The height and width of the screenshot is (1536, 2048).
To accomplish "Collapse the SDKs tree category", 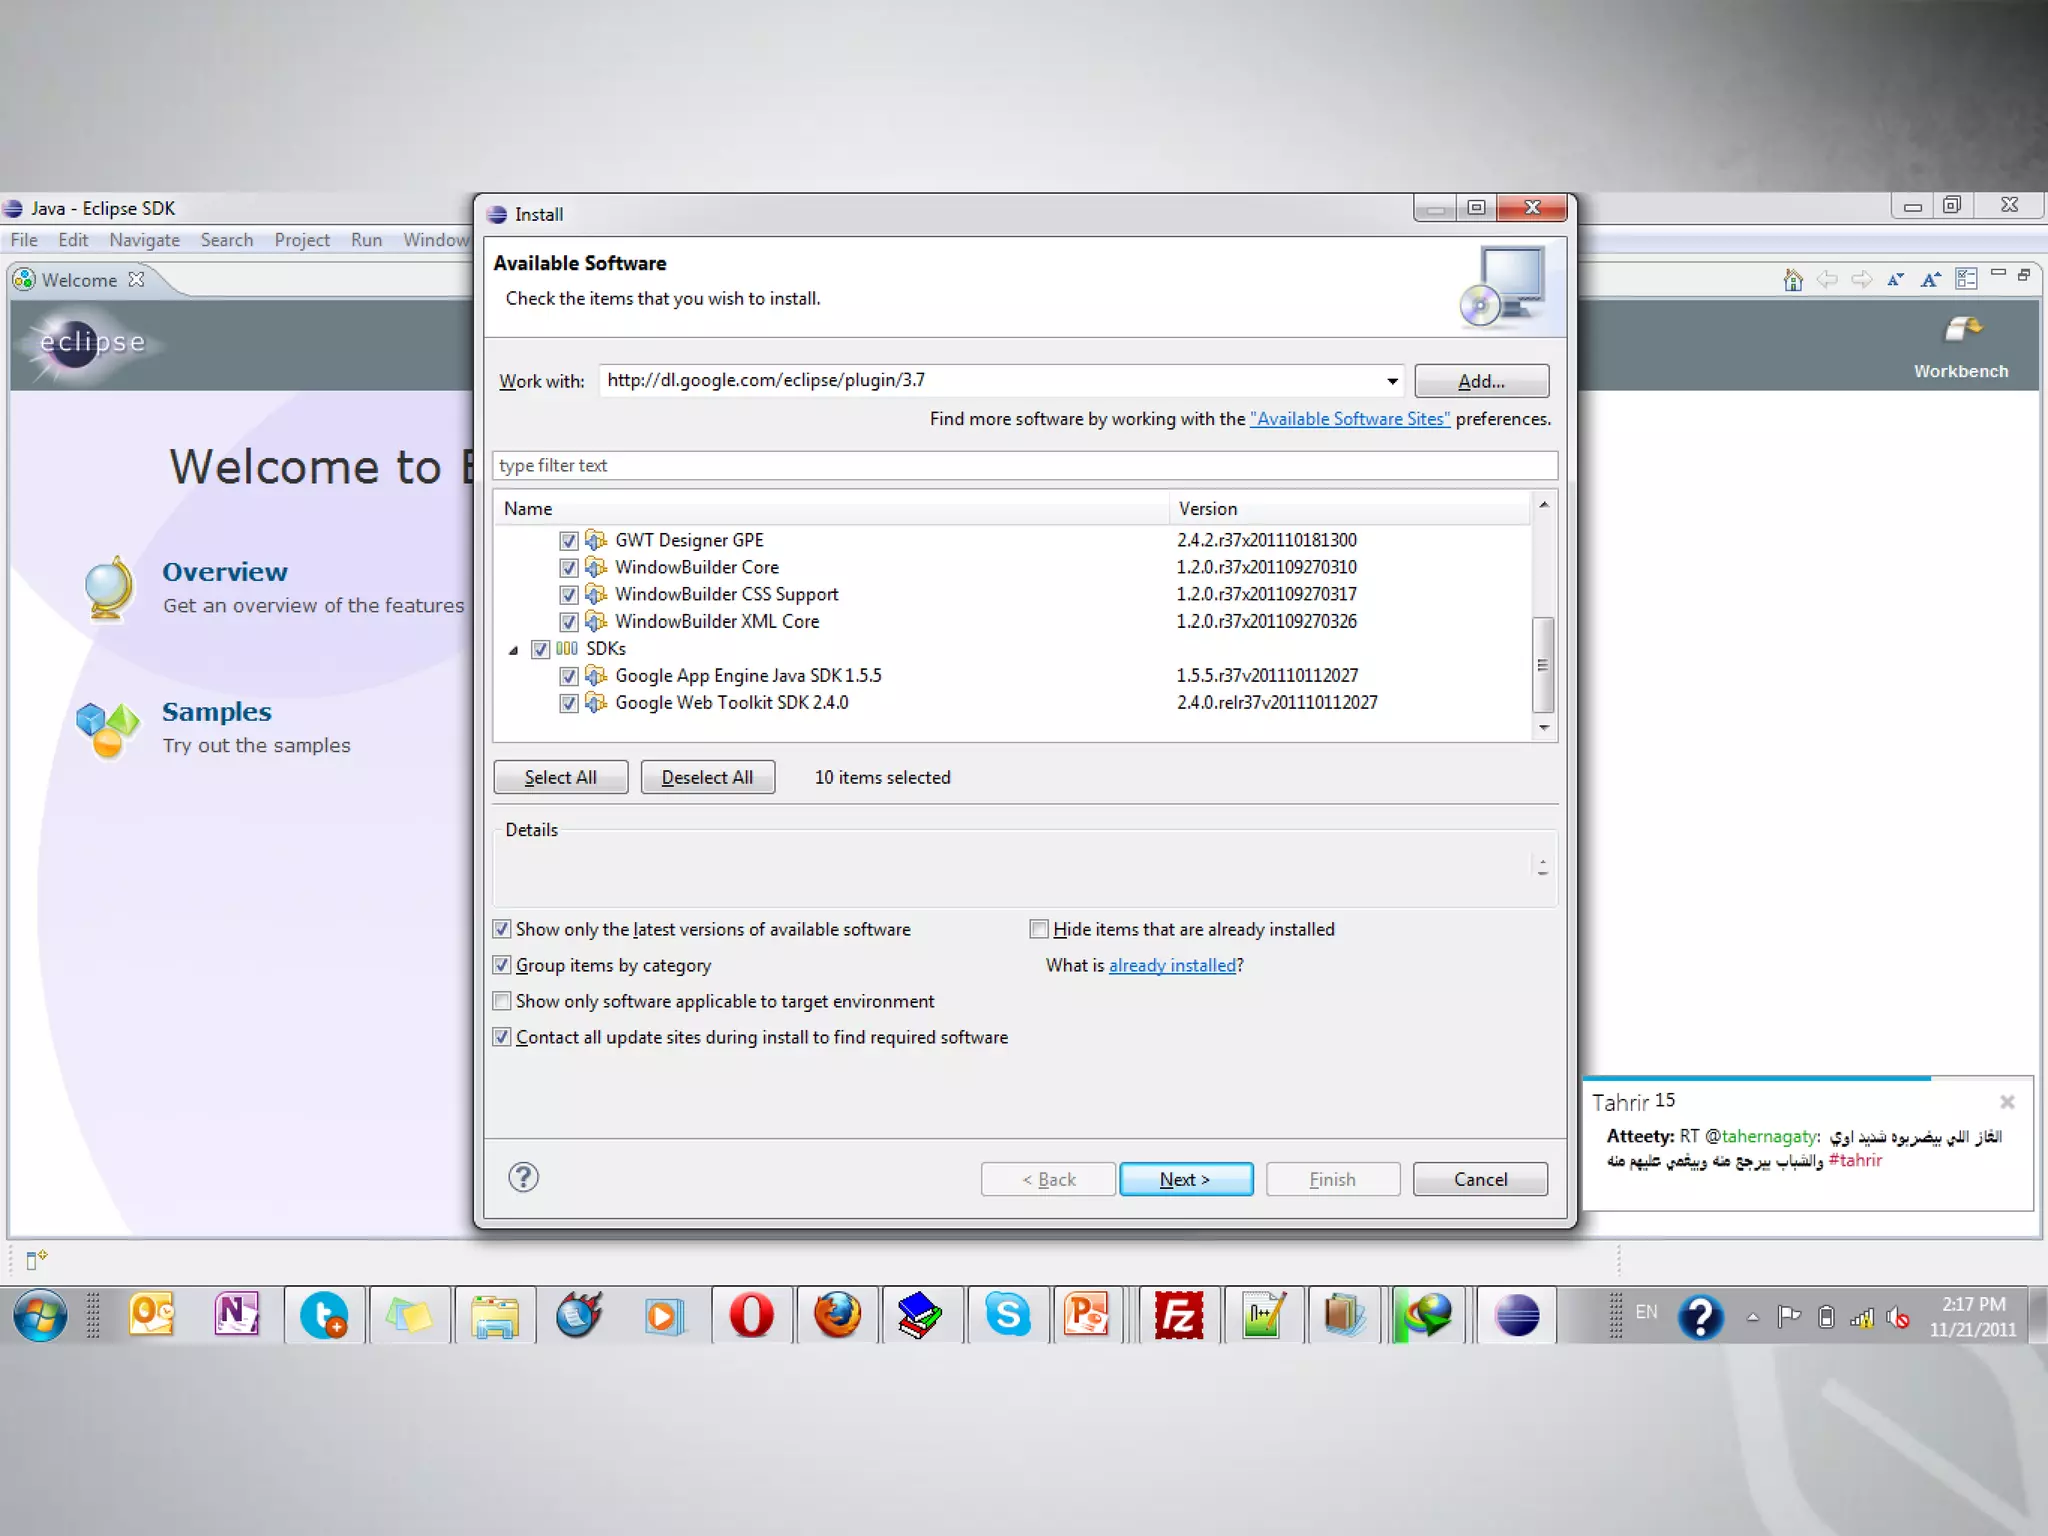I will [513, 650].
